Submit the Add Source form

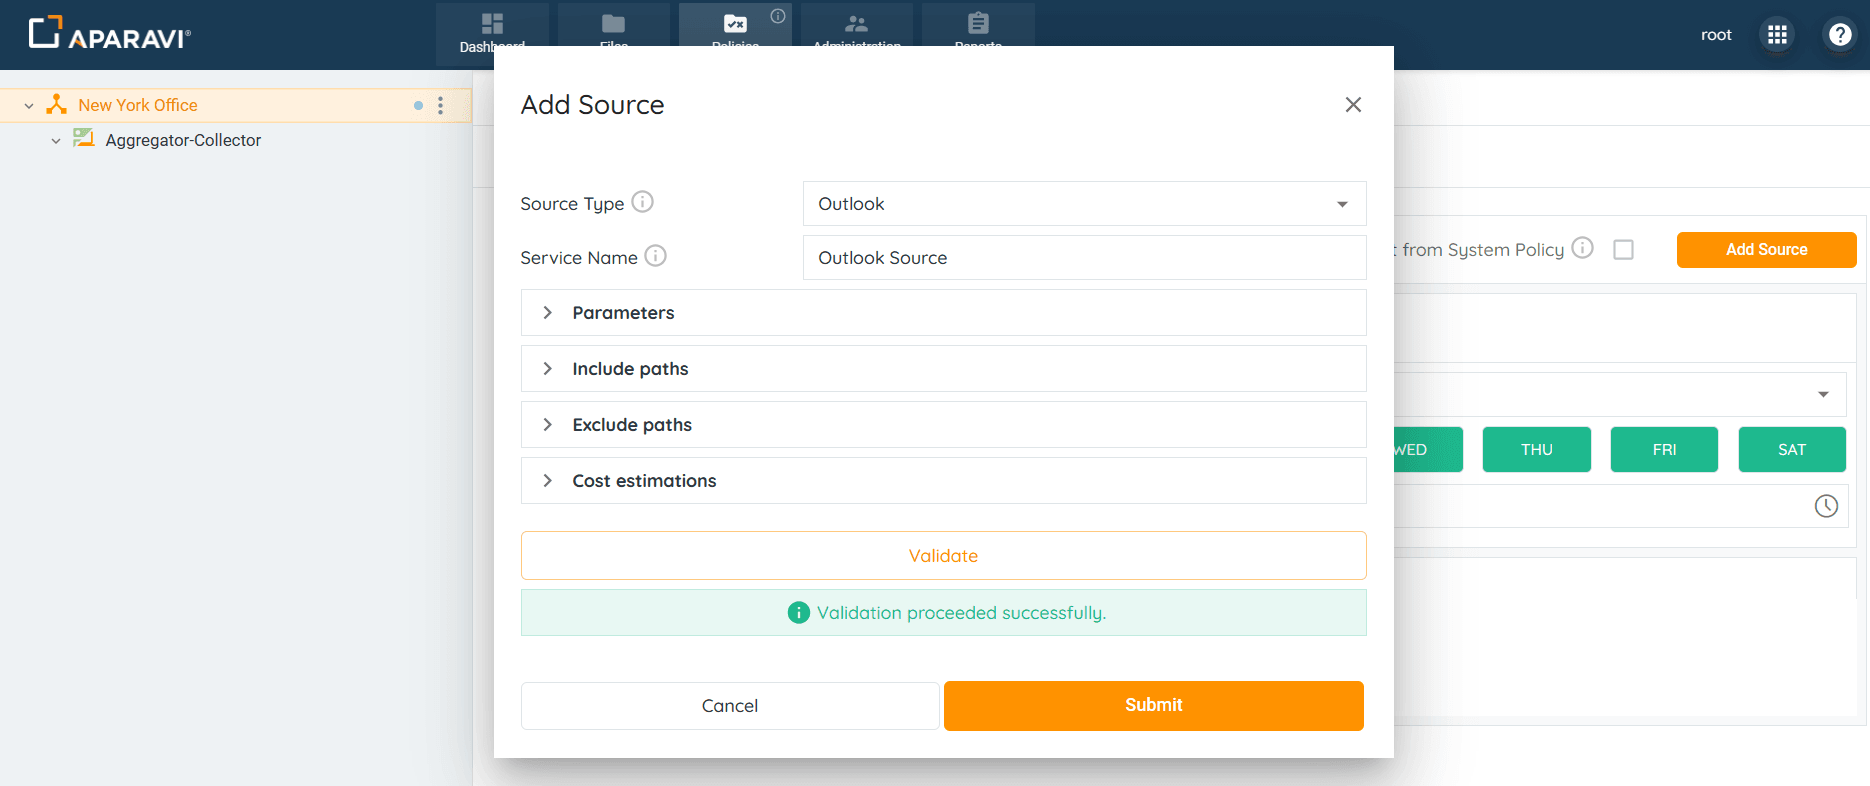[x=1153, y=706]
